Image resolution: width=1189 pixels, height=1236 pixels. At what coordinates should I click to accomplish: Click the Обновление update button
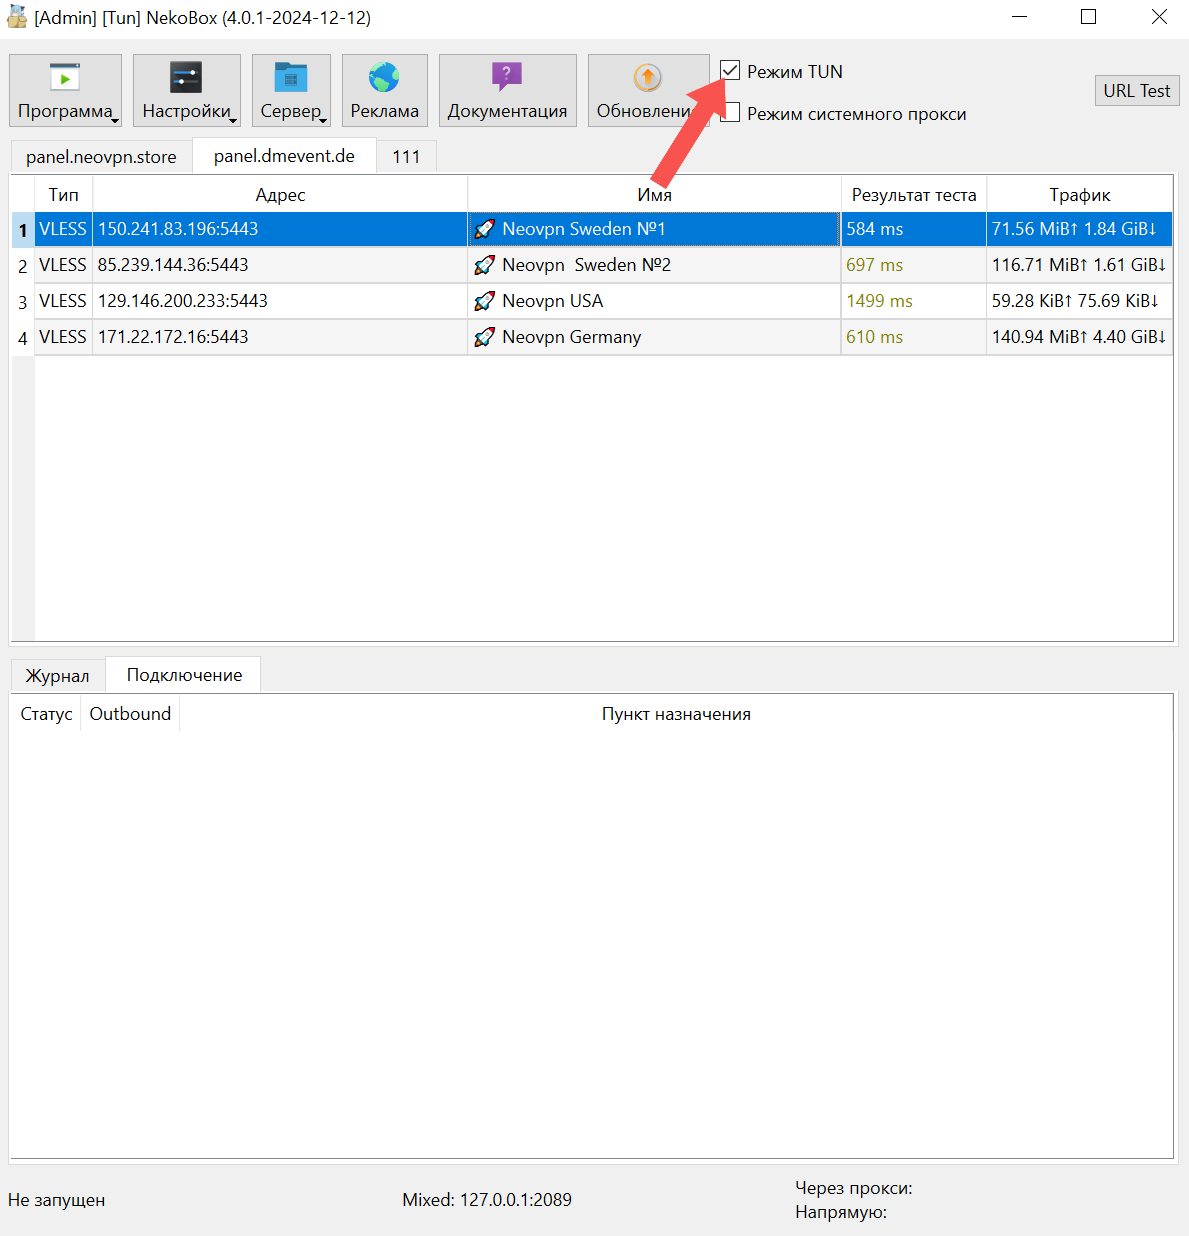[647, 90]
